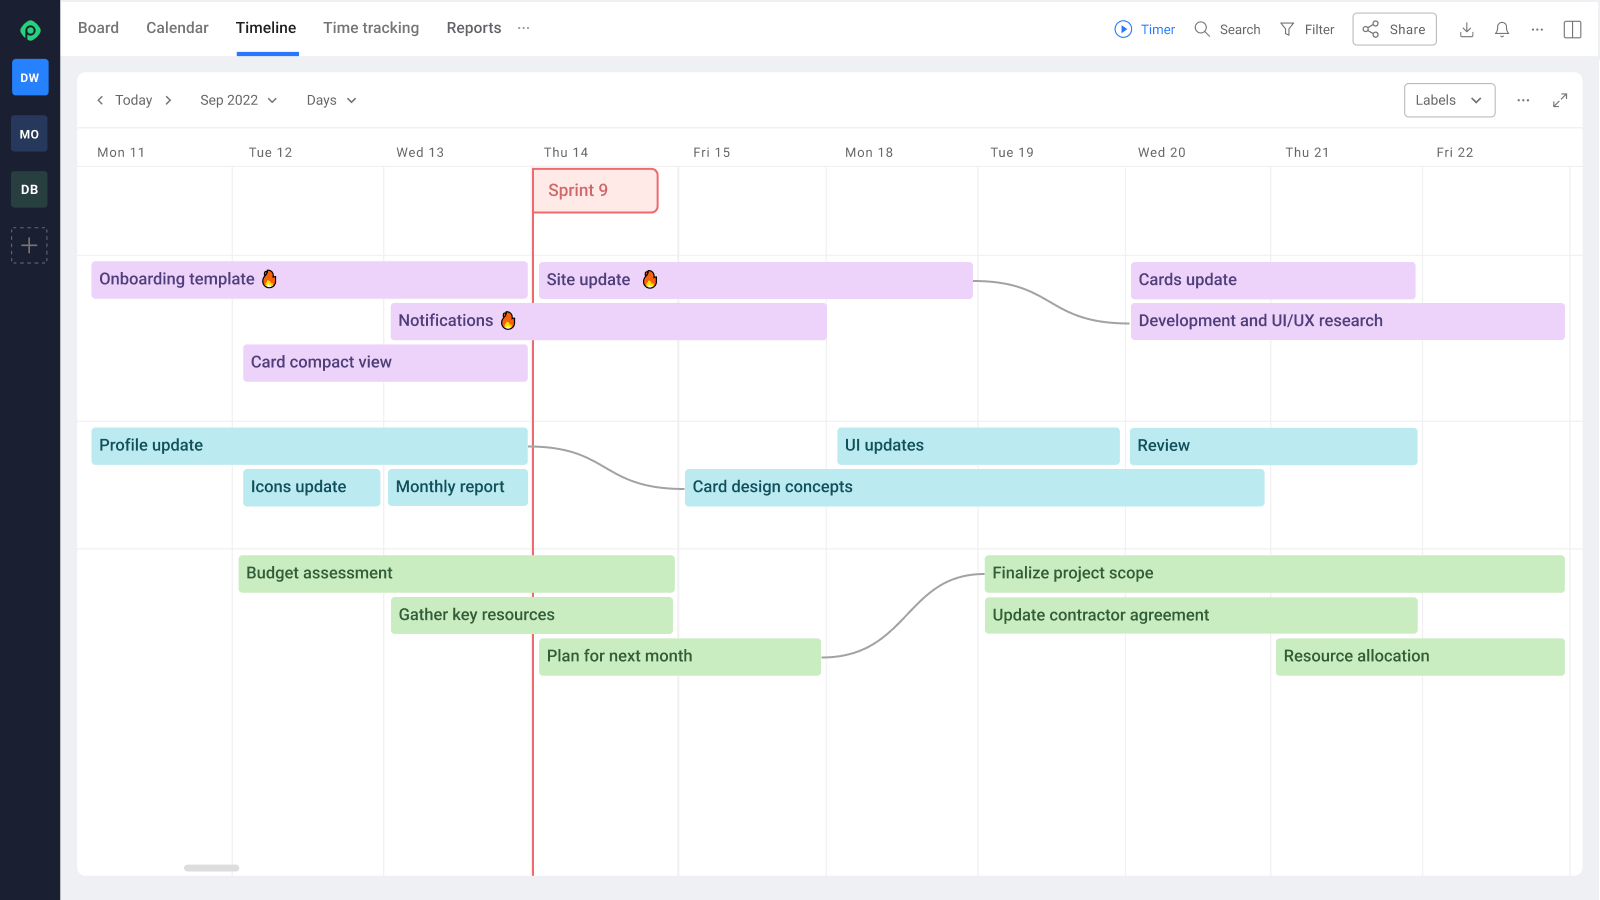Open the Days zoom level dropdown
Screen dimensions: 1600x900
[330, 100]
